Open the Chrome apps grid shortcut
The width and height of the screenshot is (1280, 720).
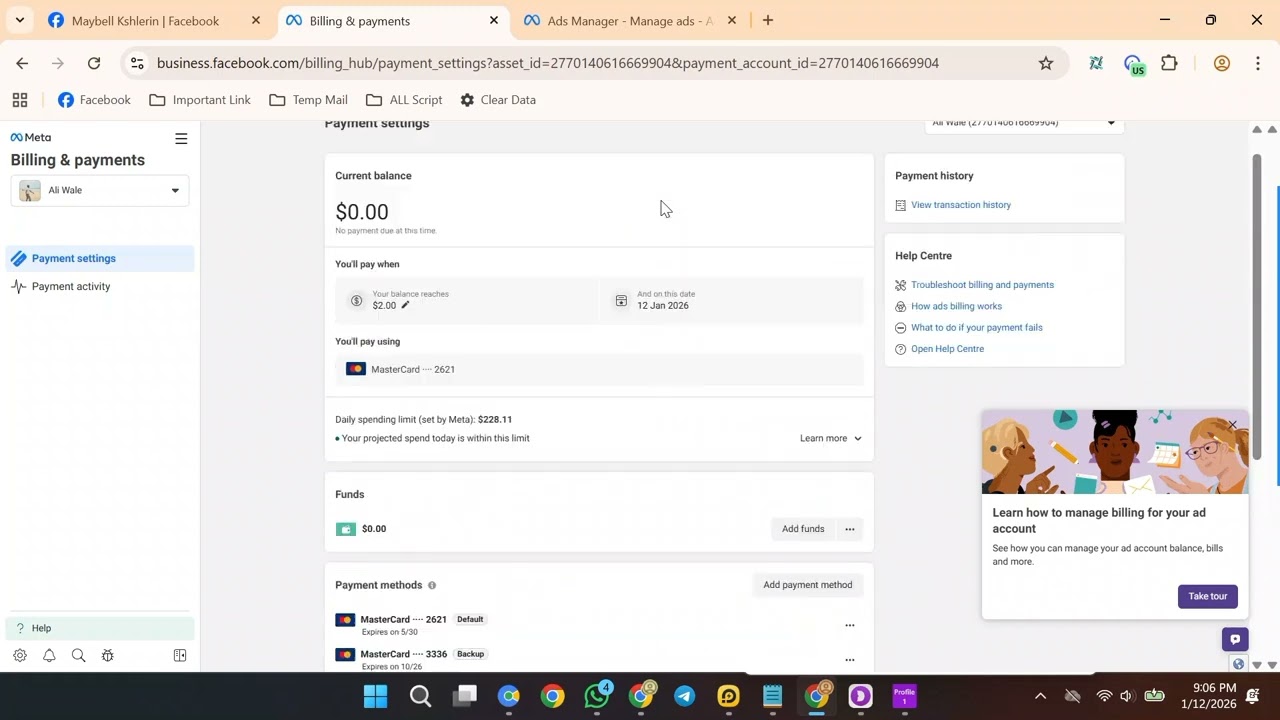click(20, 100)
